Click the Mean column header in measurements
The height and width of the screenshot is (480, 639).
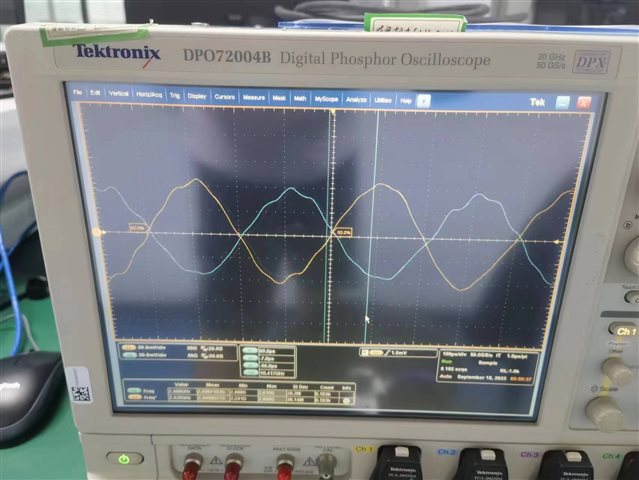(x=213, y=385)
